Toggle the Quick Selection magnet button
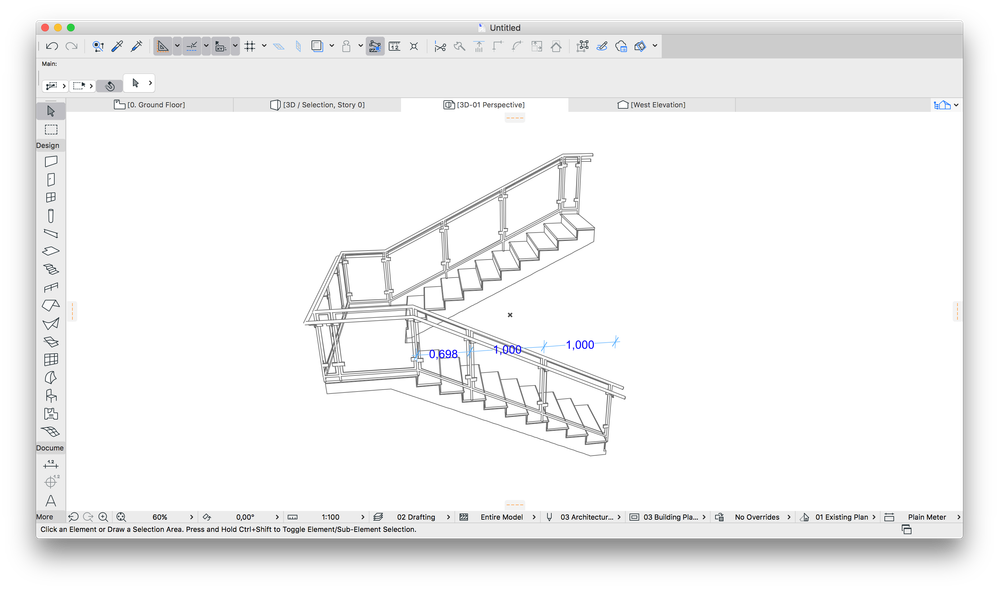Screen dimensions: 999x590 [110, 85]
